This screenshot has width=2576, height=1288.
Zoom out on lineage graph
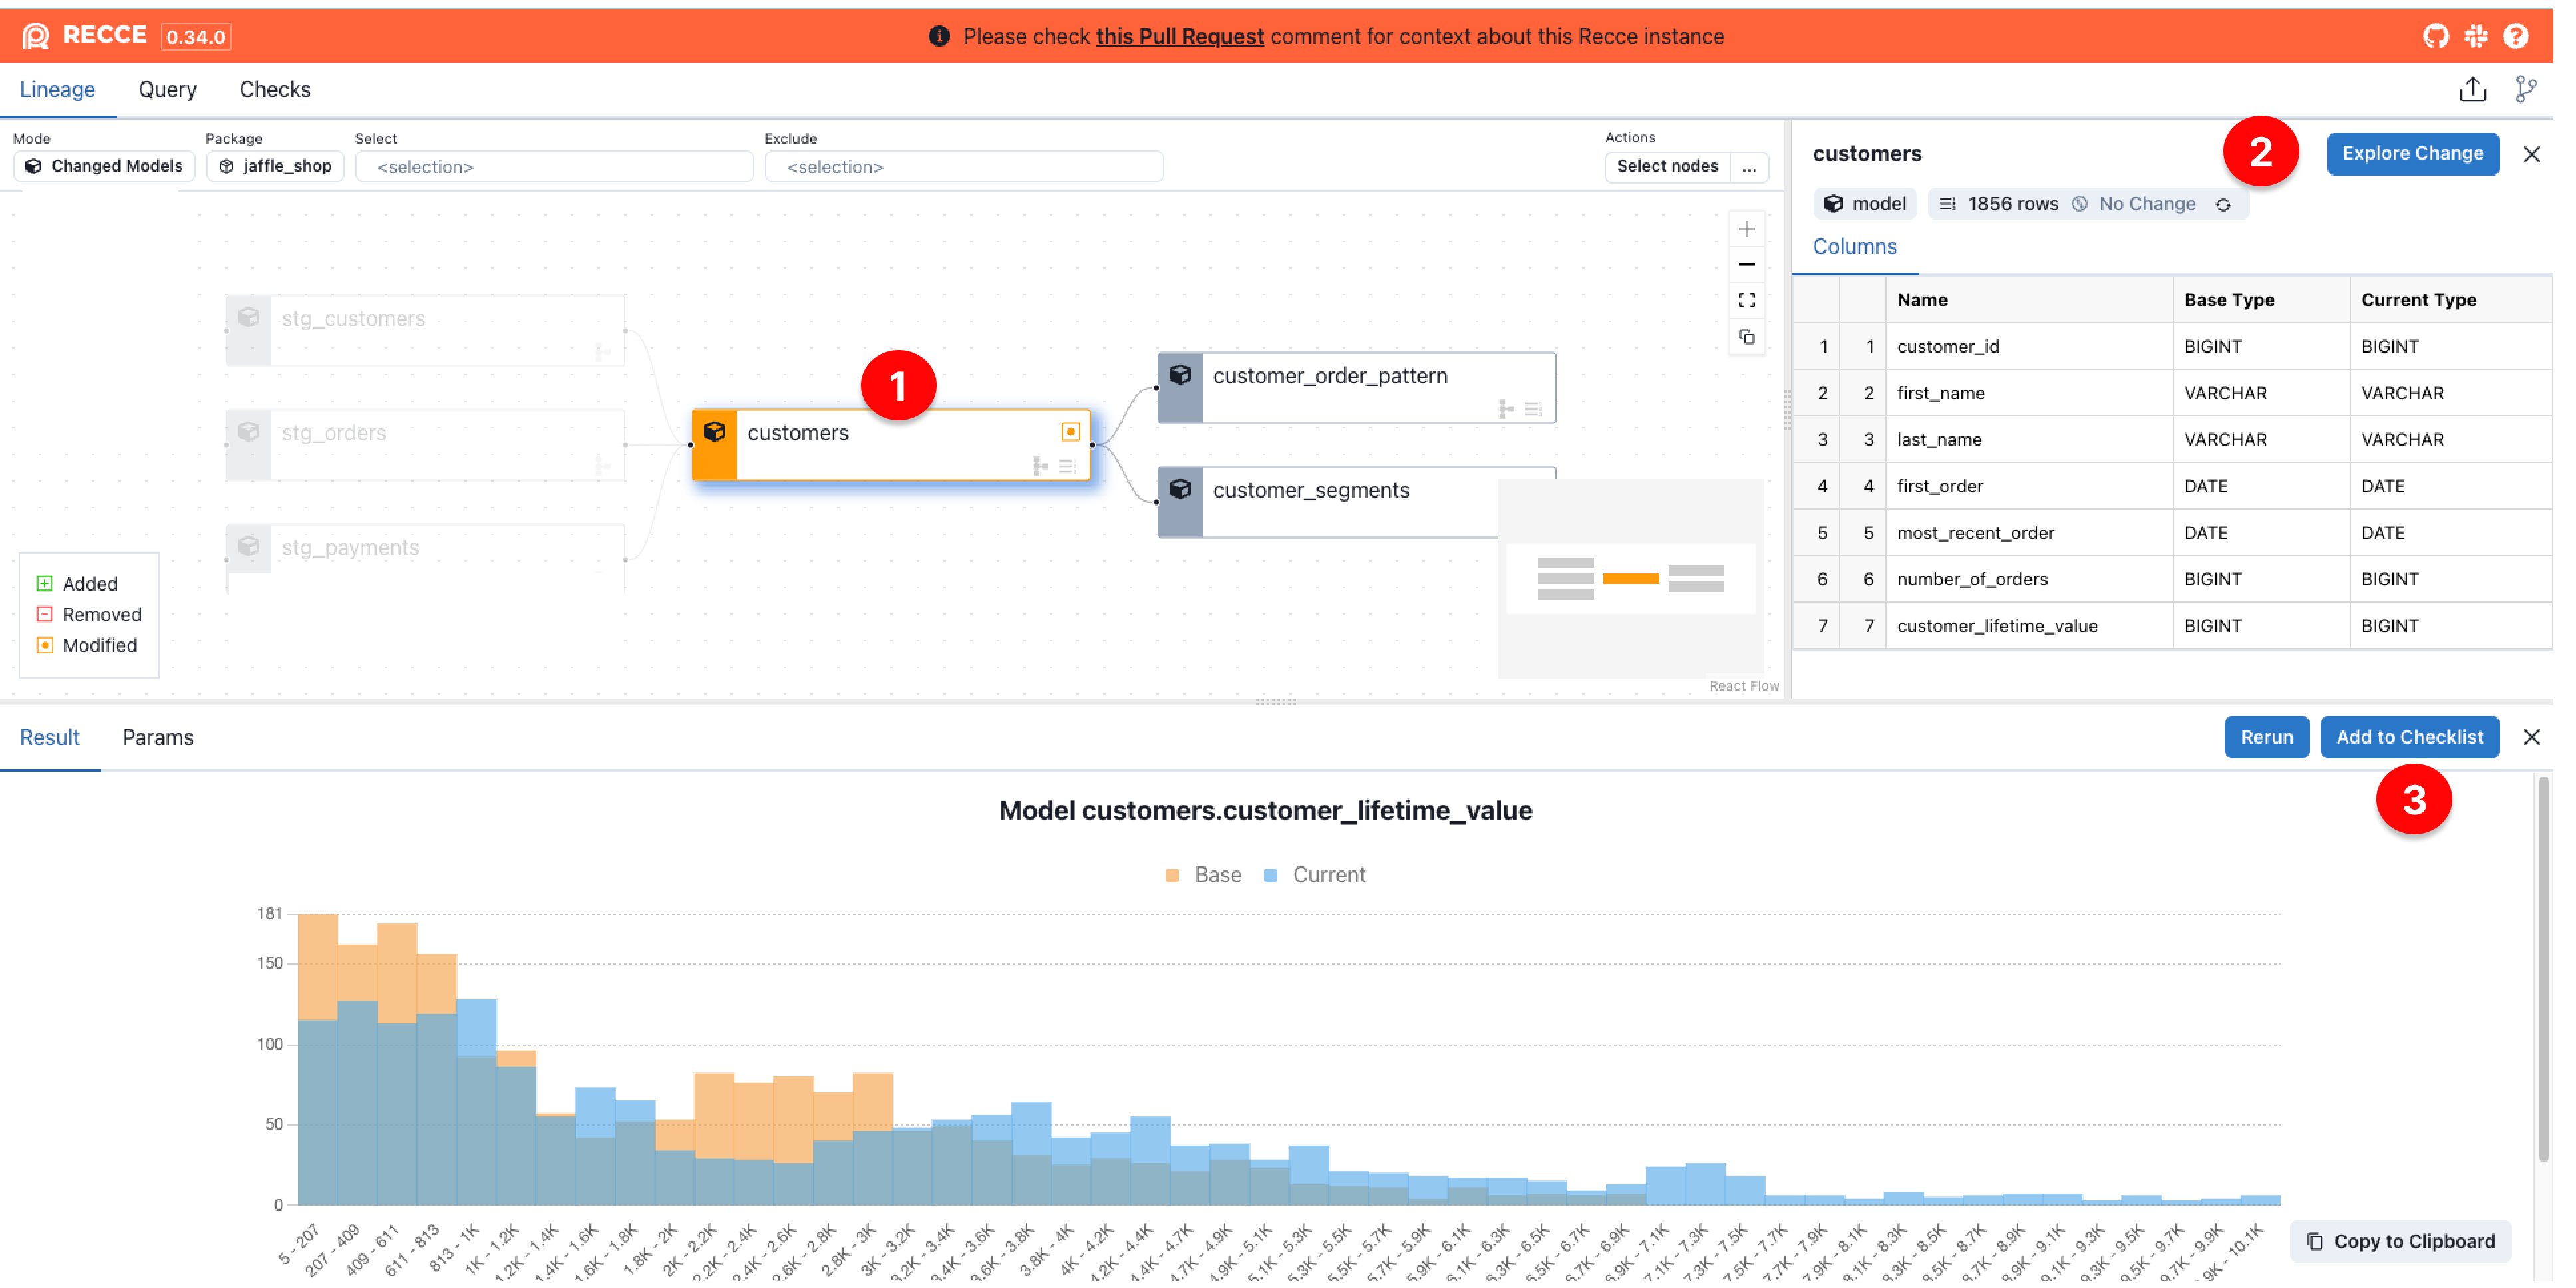pos(1746,265)
